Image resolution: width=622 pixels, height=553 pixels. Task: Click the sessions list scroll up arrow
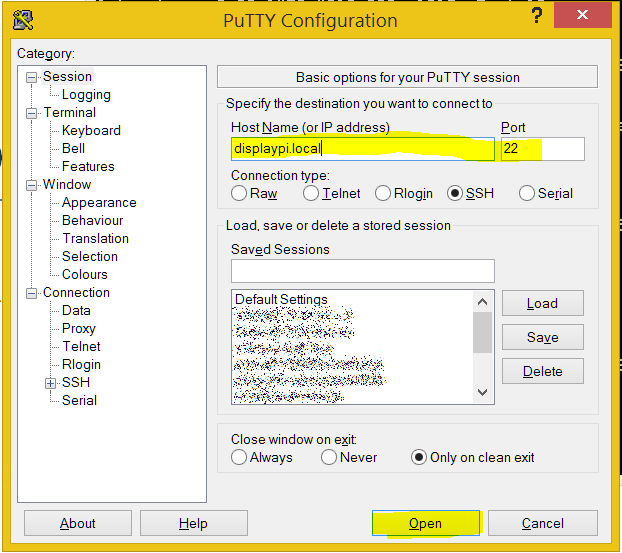click(482, 302)
